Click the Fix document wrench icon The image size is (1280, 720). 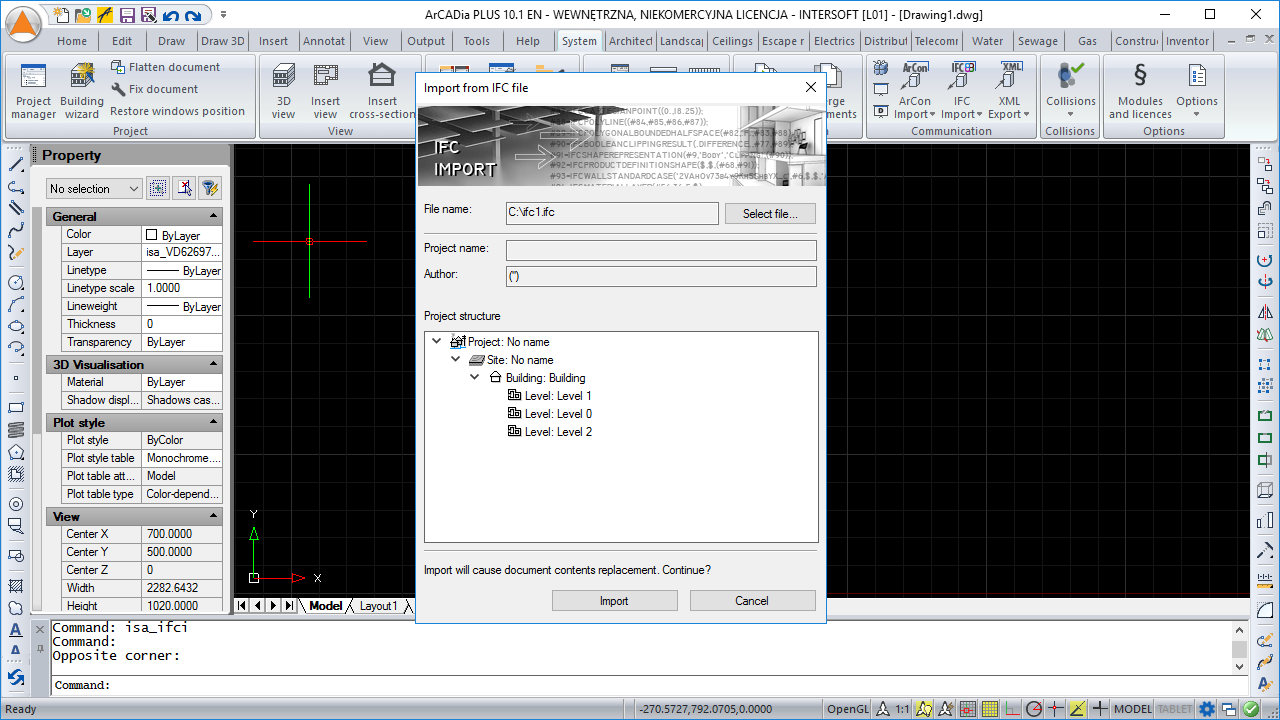(119, 89)
